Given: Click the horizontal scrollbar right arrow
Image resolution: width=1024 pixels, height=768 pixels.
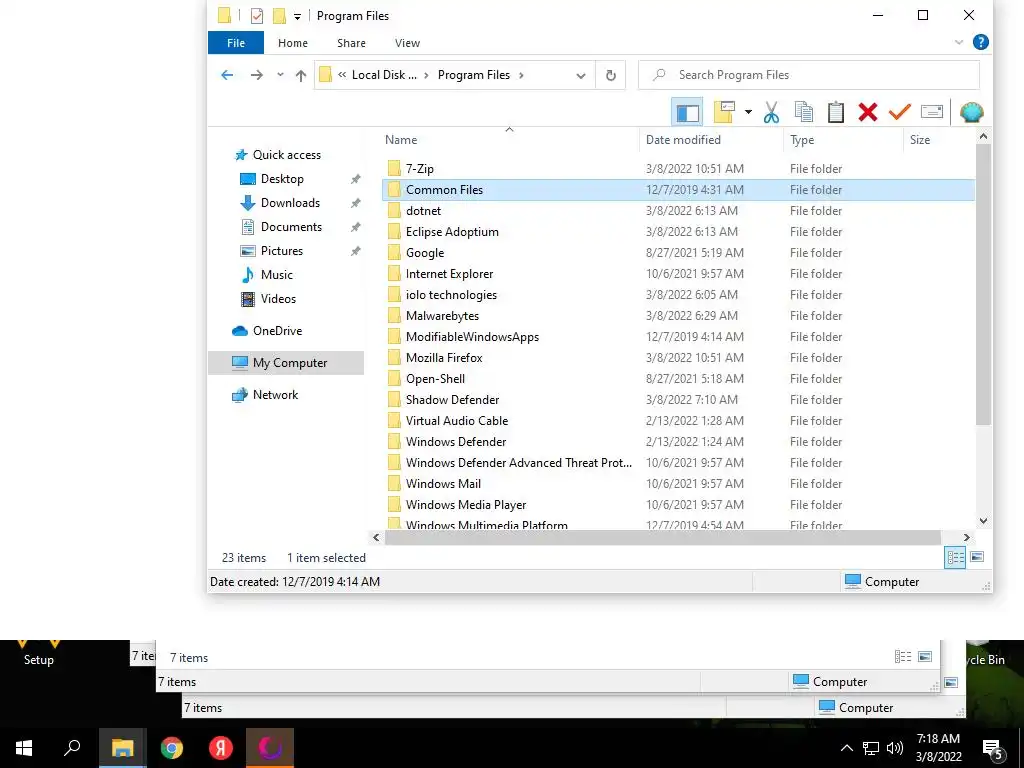Looking at the screenshot, I should click(967, 537).
